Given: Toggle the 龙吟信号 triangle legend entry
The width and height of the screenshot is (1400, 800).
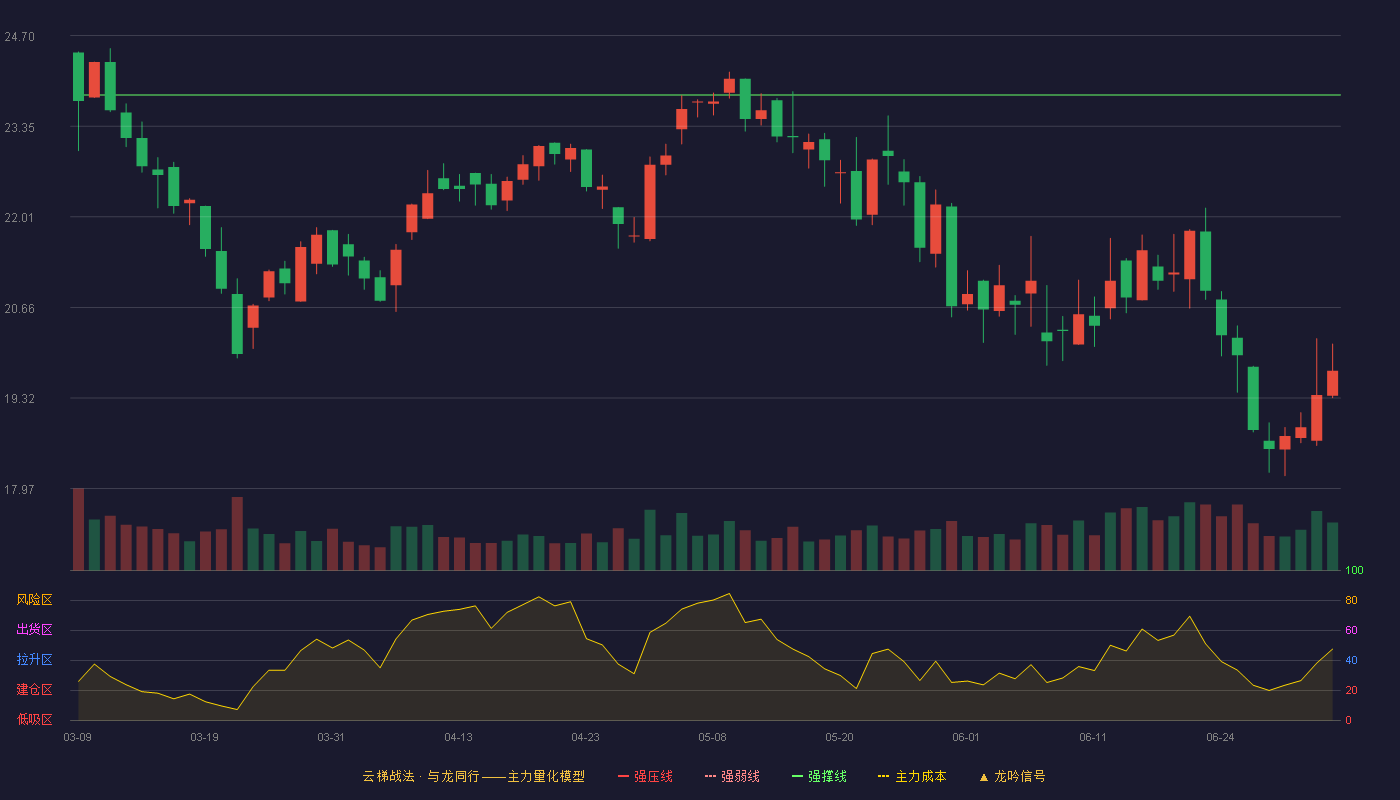Looking at the screenshot, I should coord(1012,776).
